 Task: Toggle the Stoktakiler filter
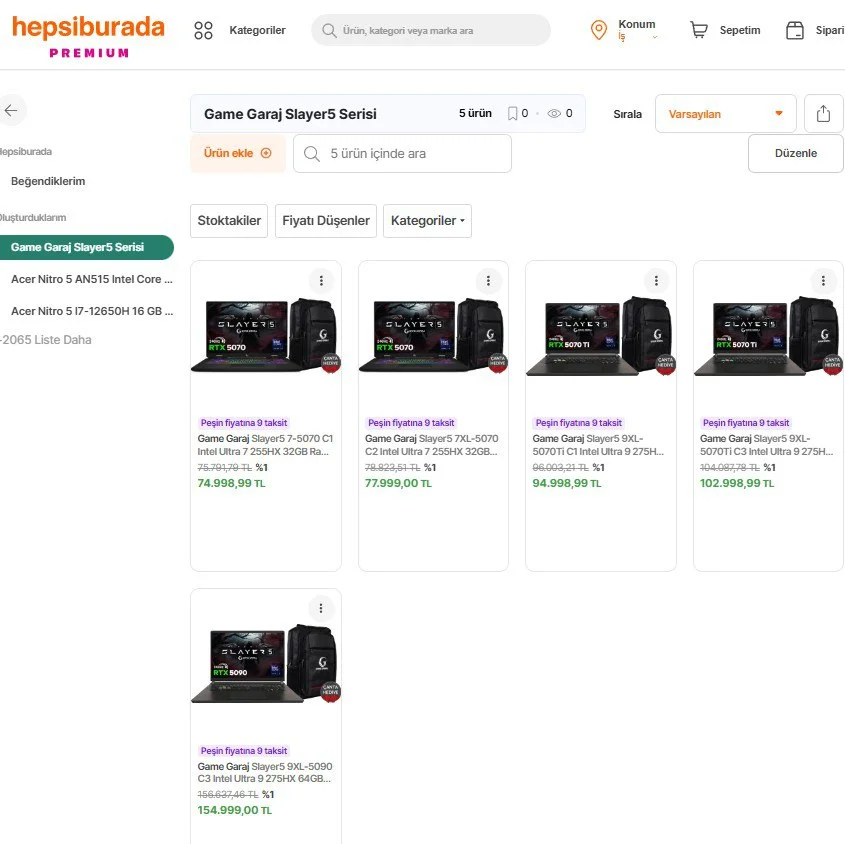click(x=229, y=221)
